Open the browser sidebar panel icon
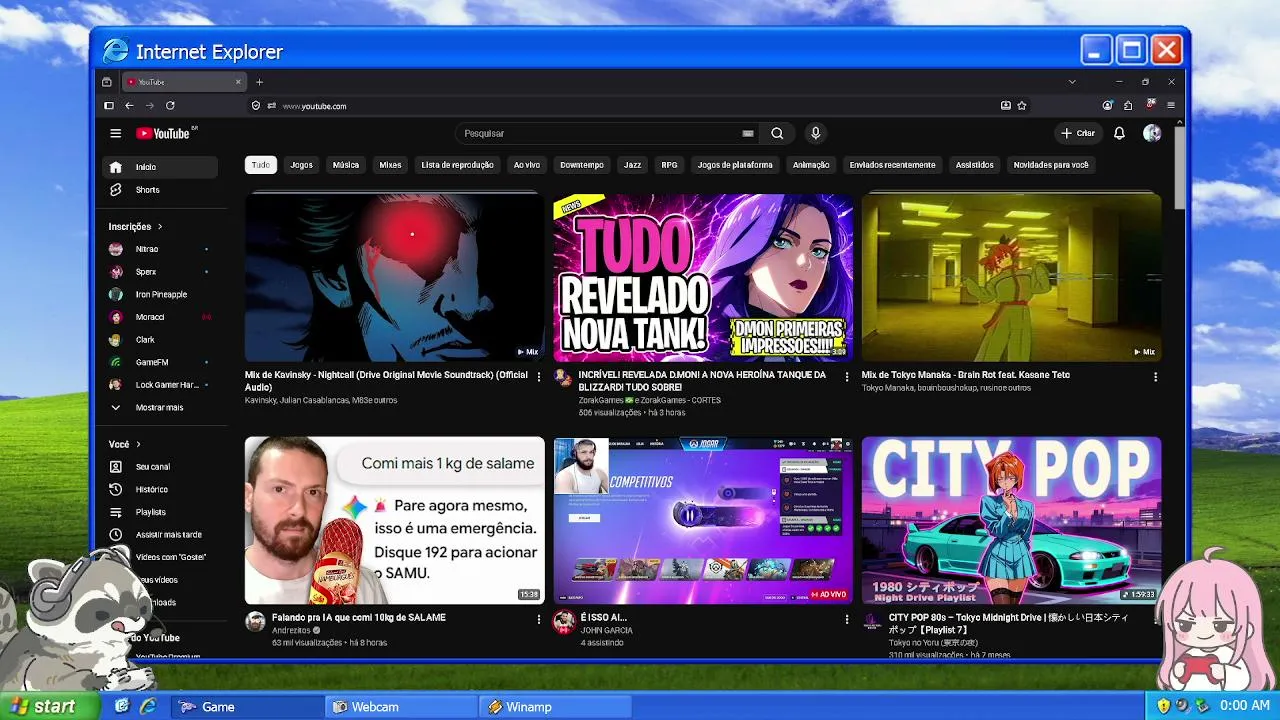Image resolution: width=1280 pixels, height=720 pixels. pyautogui.click(x=109, y=105)
